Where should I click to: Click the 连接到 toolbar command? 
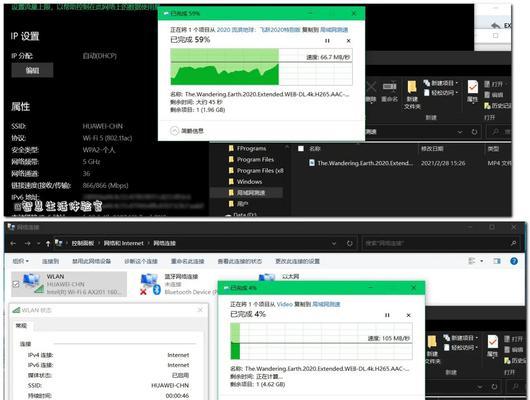pos(50,261)
